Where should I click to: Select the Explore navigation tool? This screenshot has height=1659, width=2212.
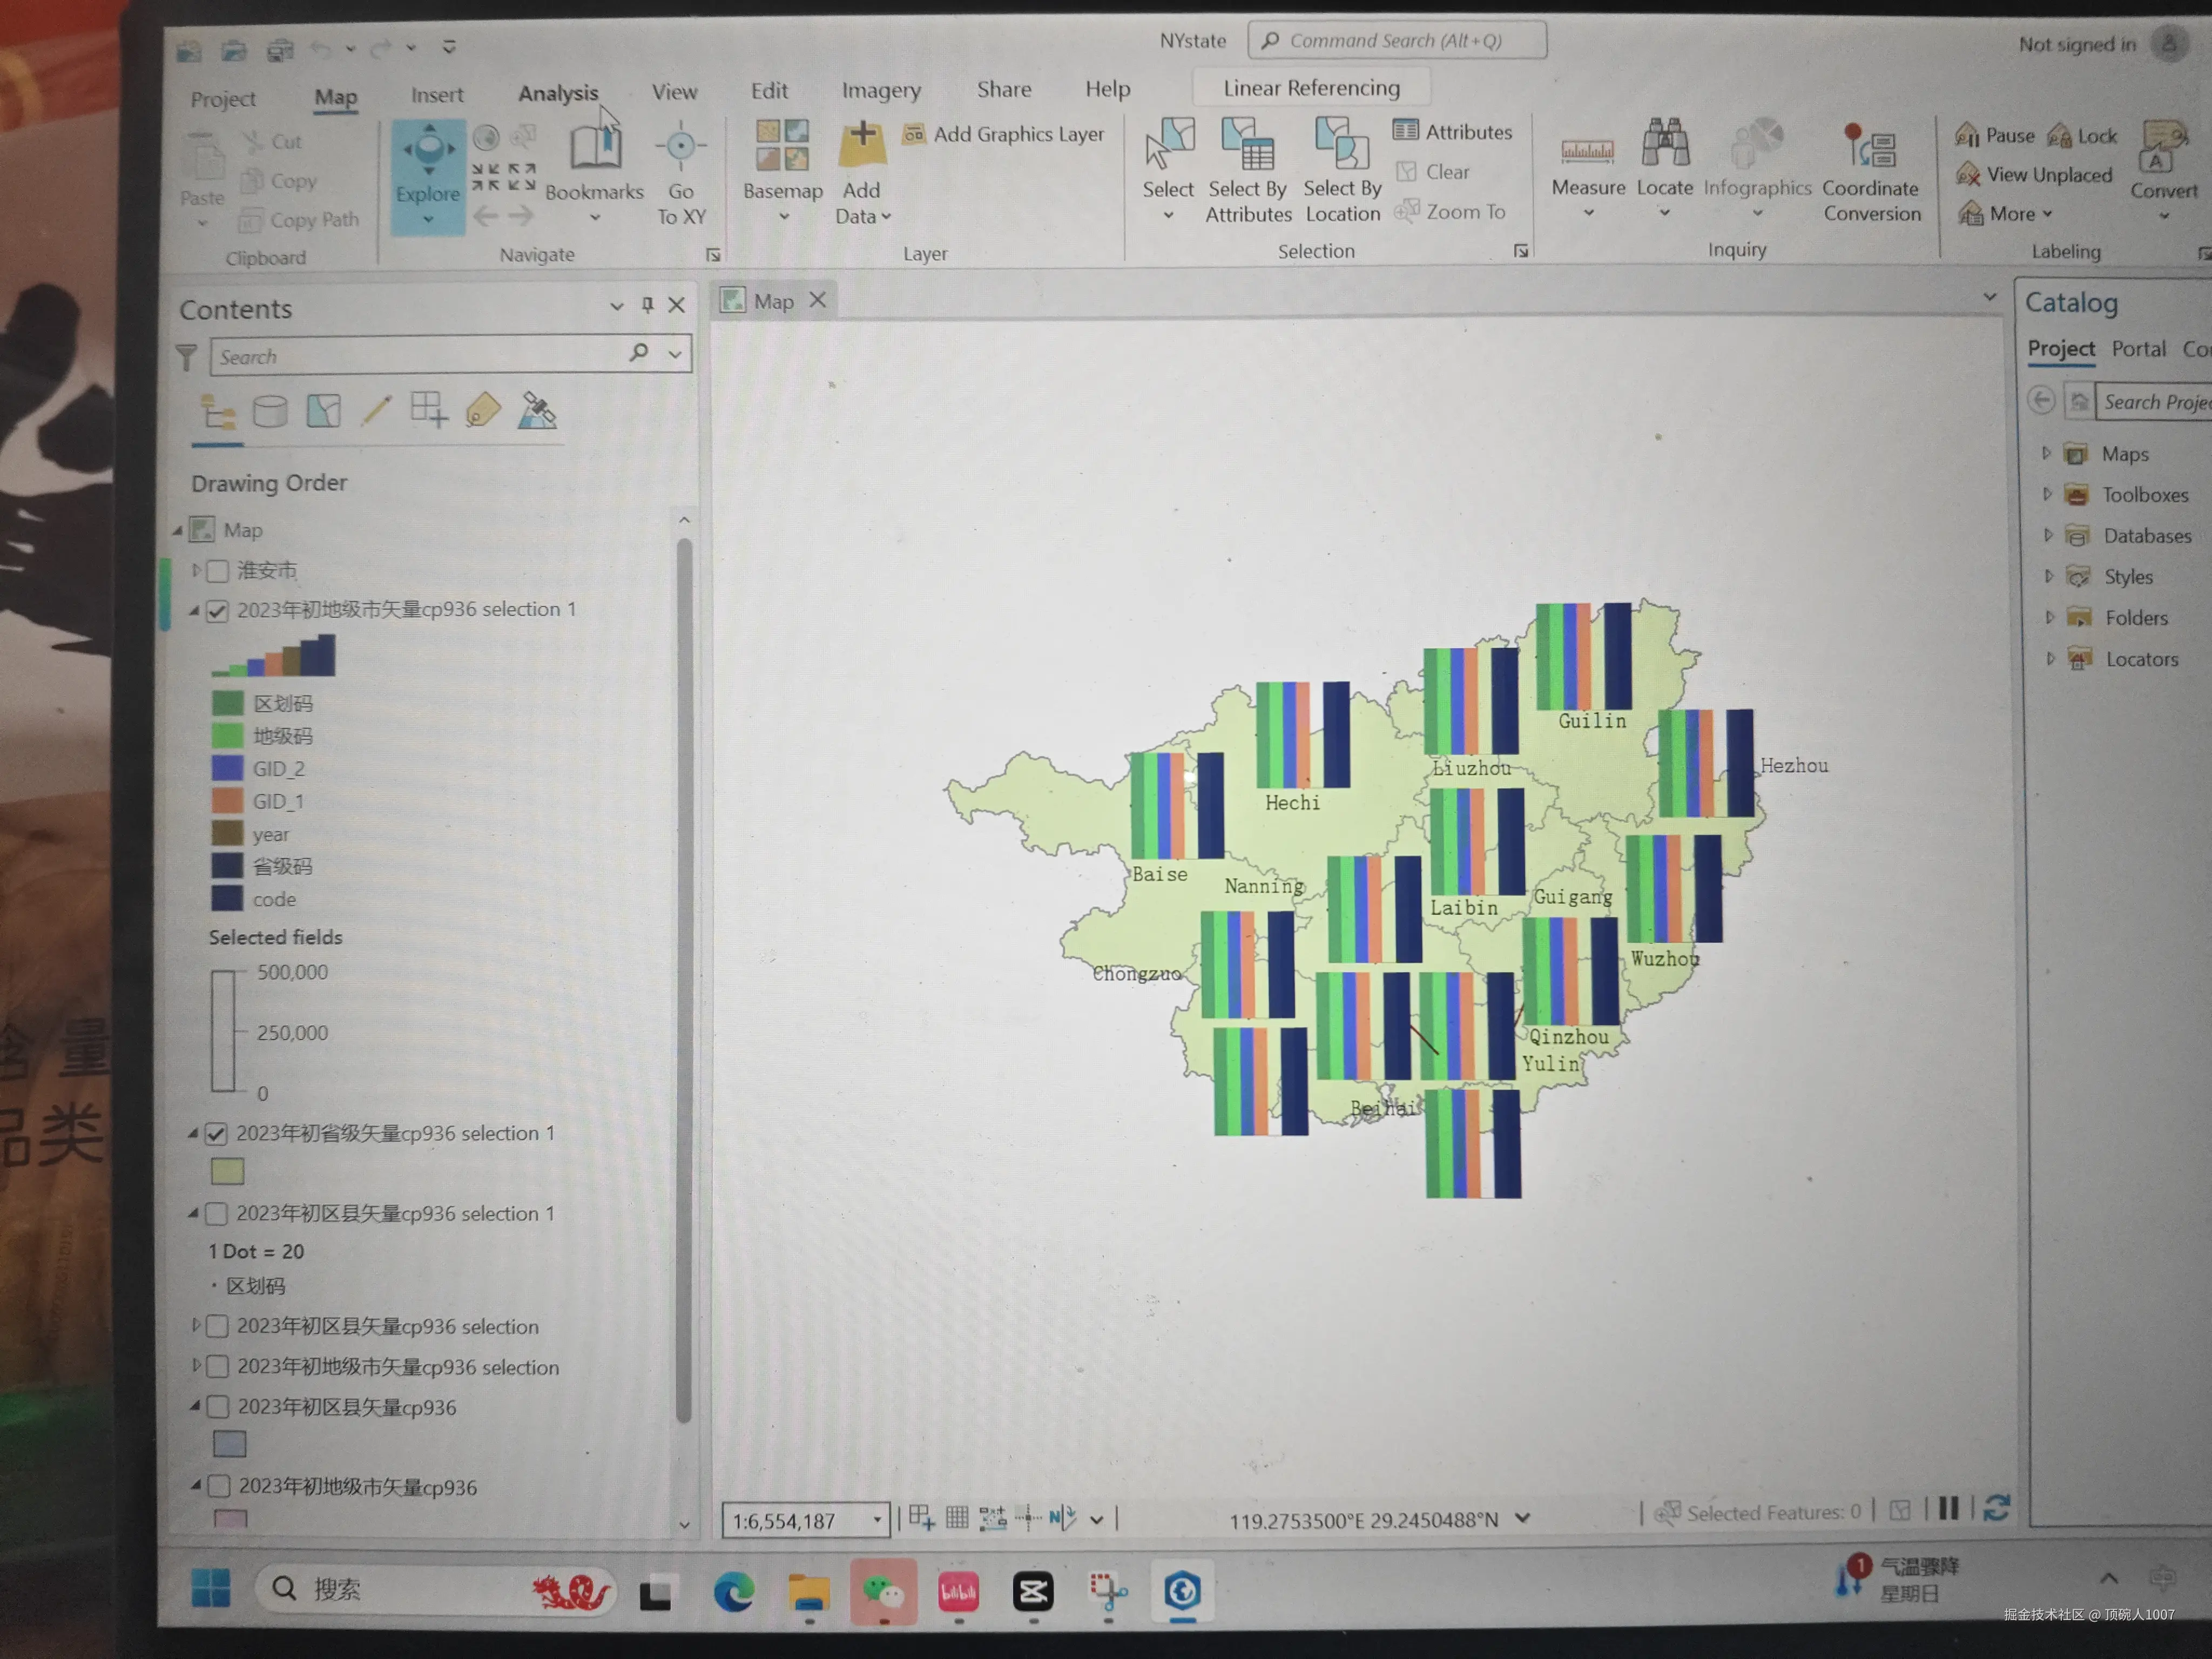pyautogui.click(x=428, y=176)
